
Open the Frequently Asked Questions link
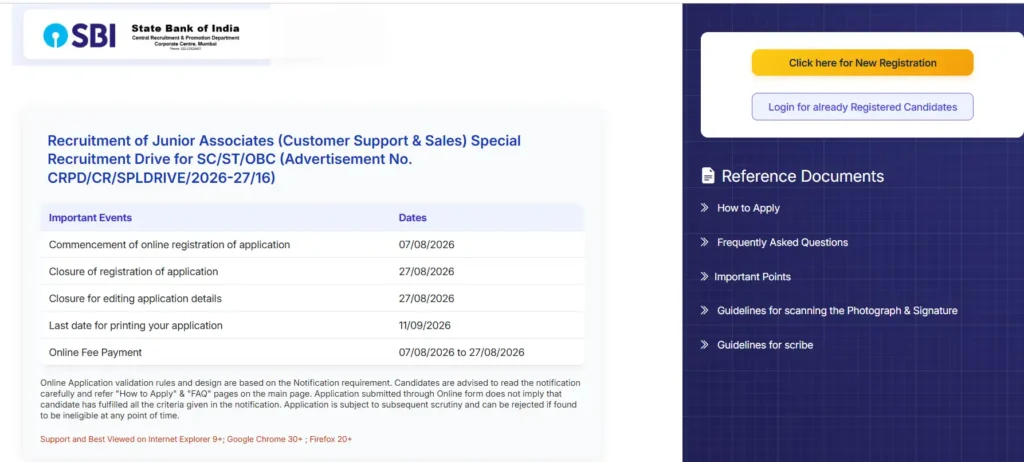[x=782, y=242]
